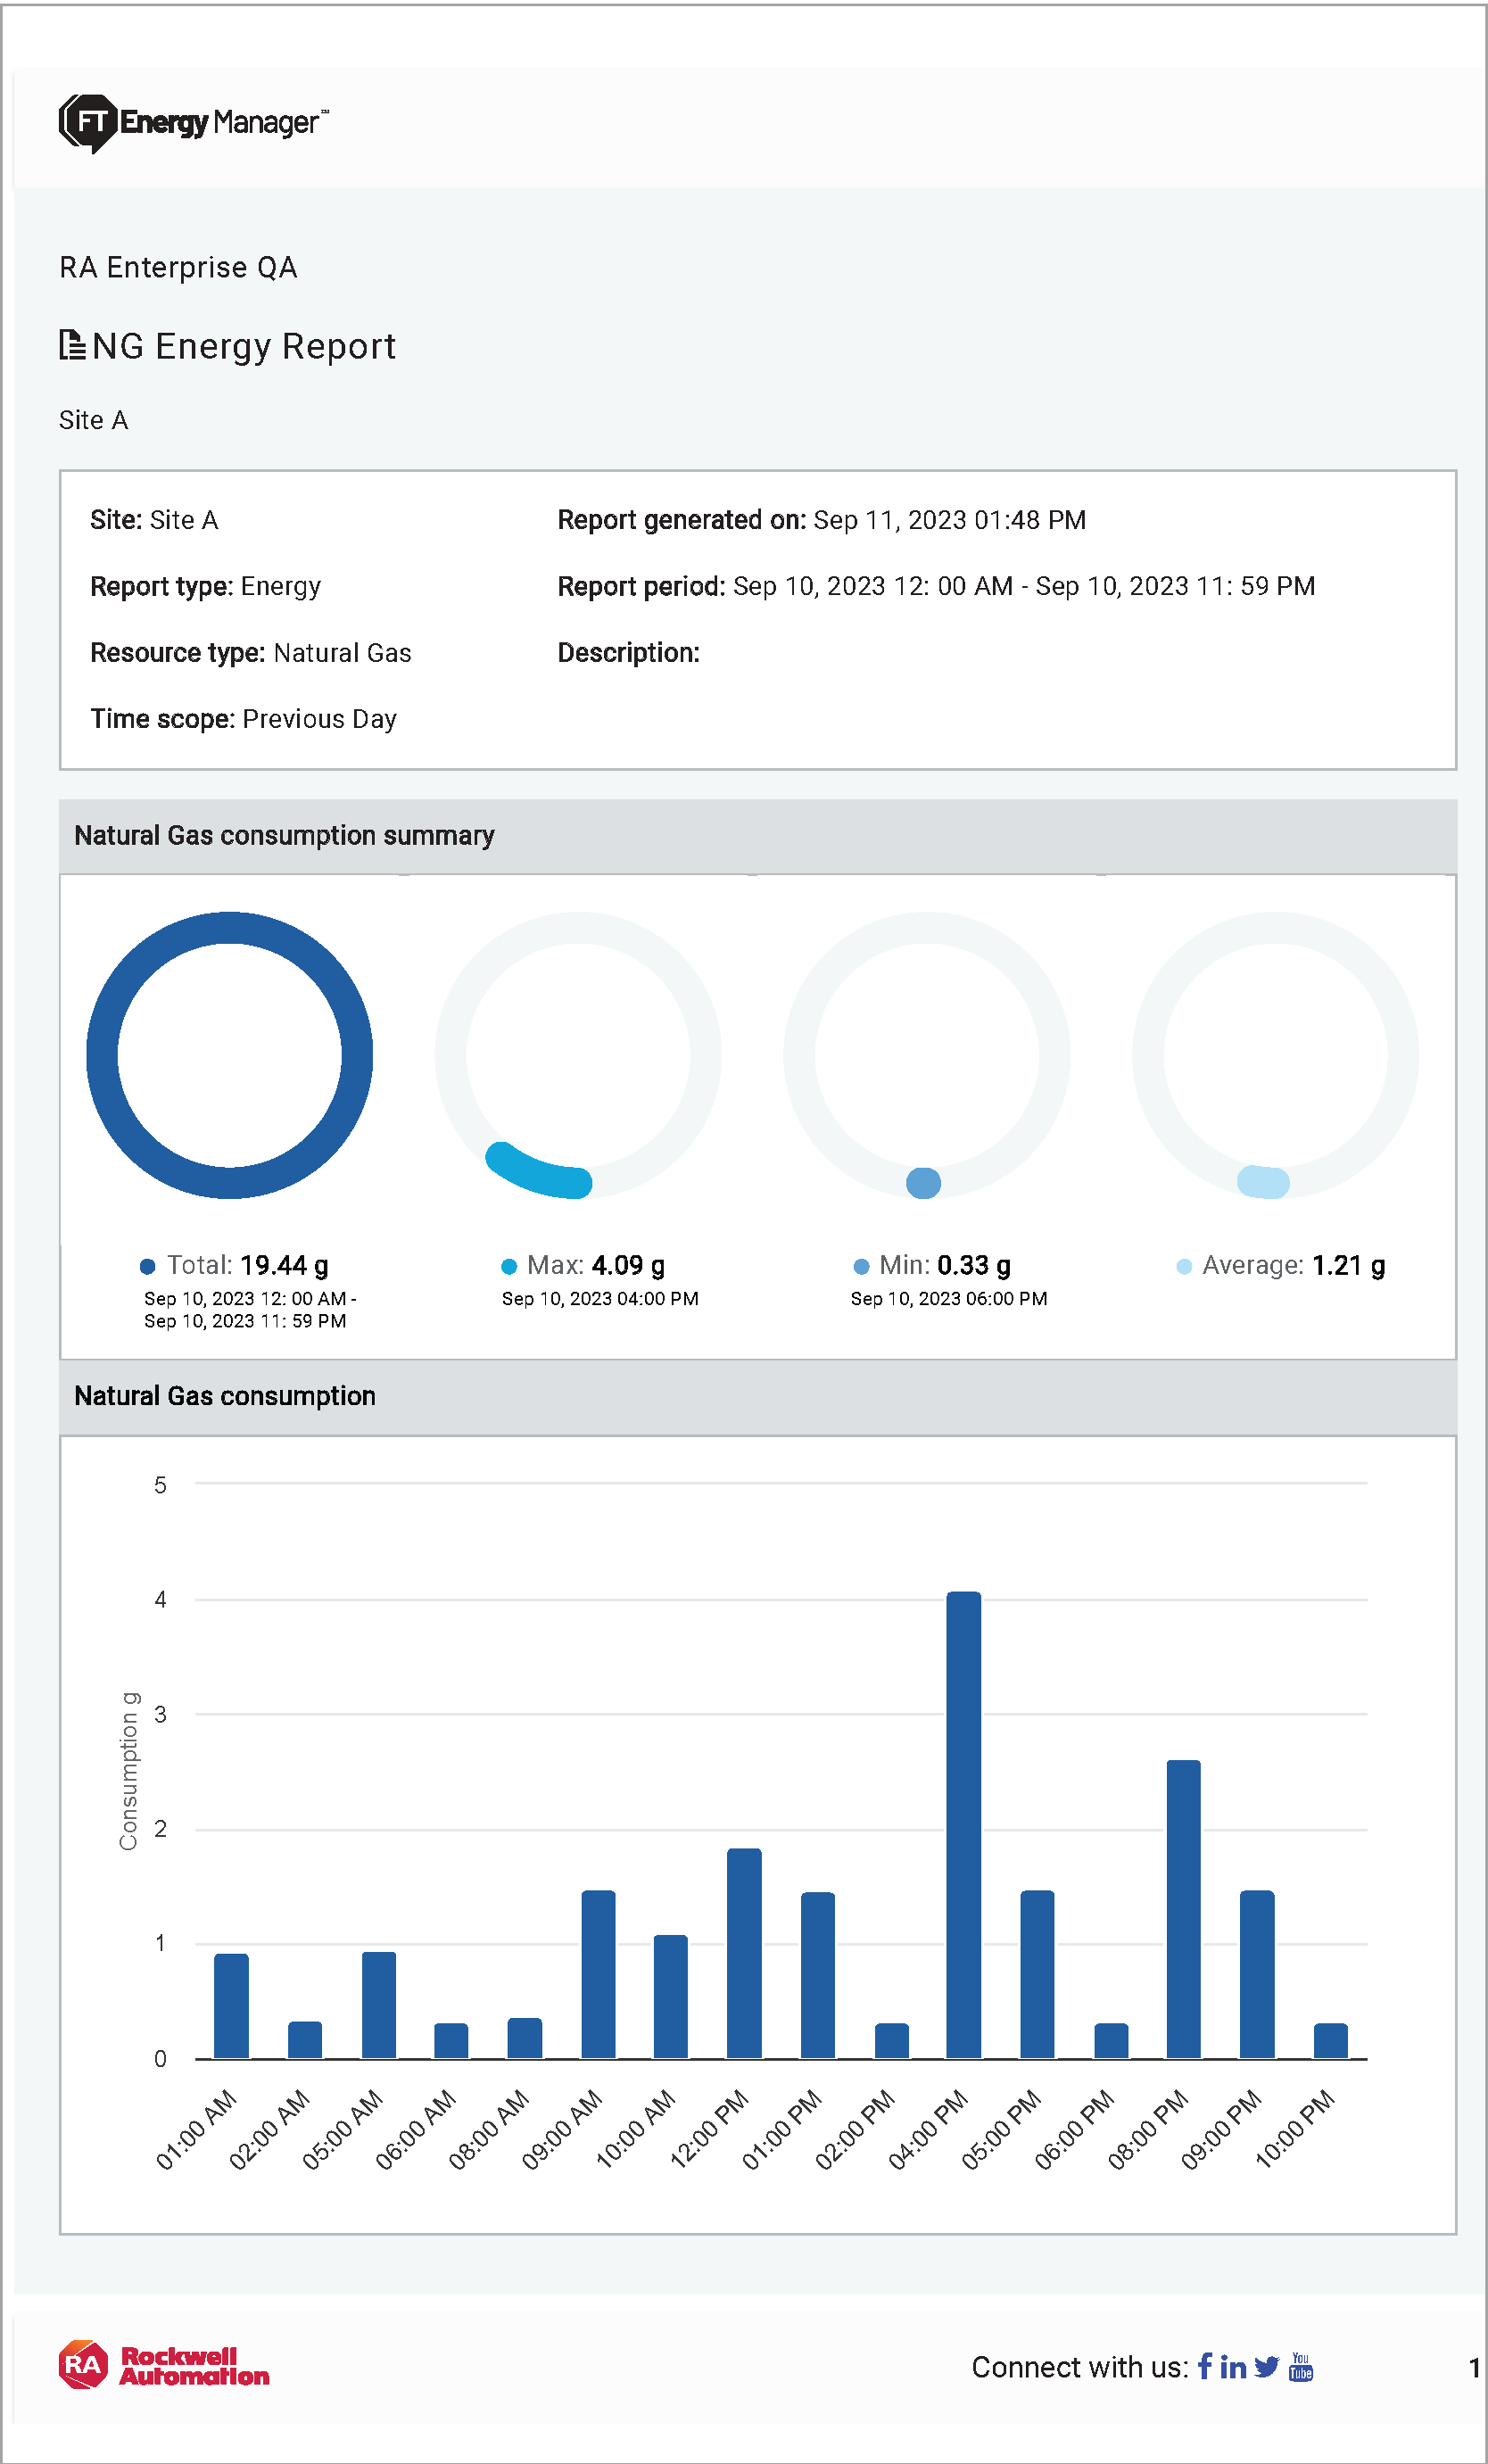Toggle the Max legend indicator dot
This screenshot has height=2464, width=1488.
(508, 1265)
